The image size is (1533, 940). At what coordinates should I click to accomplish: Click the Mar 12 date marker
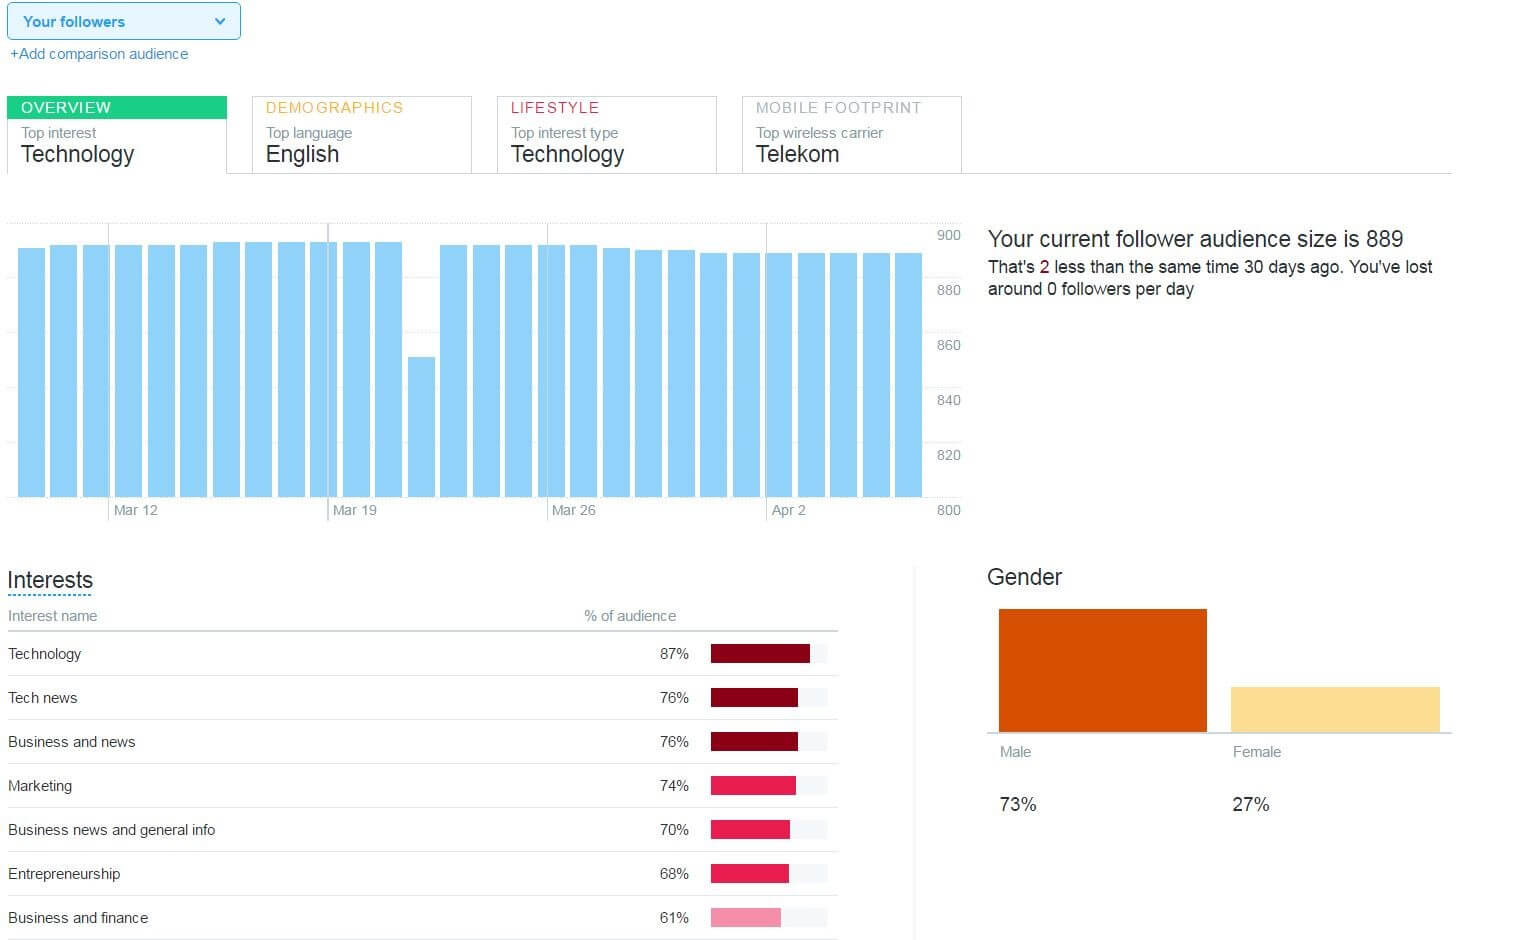pyautogui.click(x=135, y=510)
